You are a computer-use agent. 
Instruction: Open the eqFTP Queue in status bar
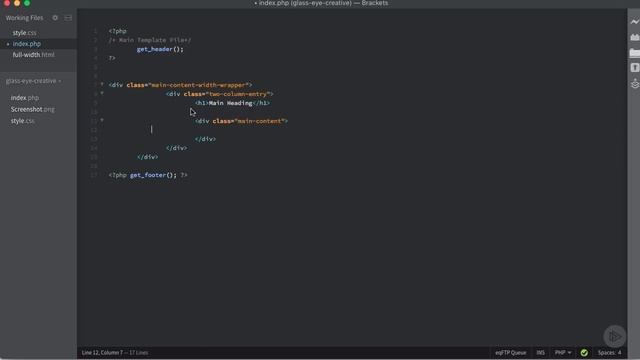(x=511, y=352)
